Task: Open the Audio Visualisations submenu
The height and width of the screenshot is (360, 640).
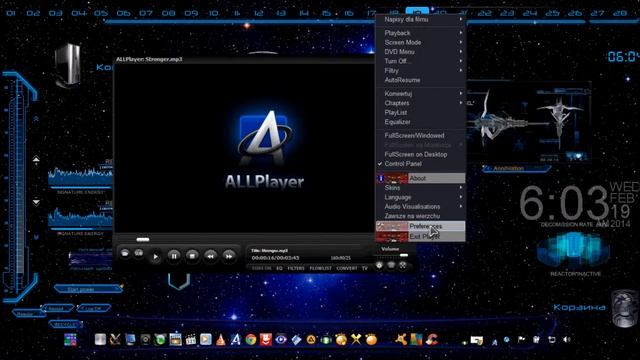Action: 420,207
